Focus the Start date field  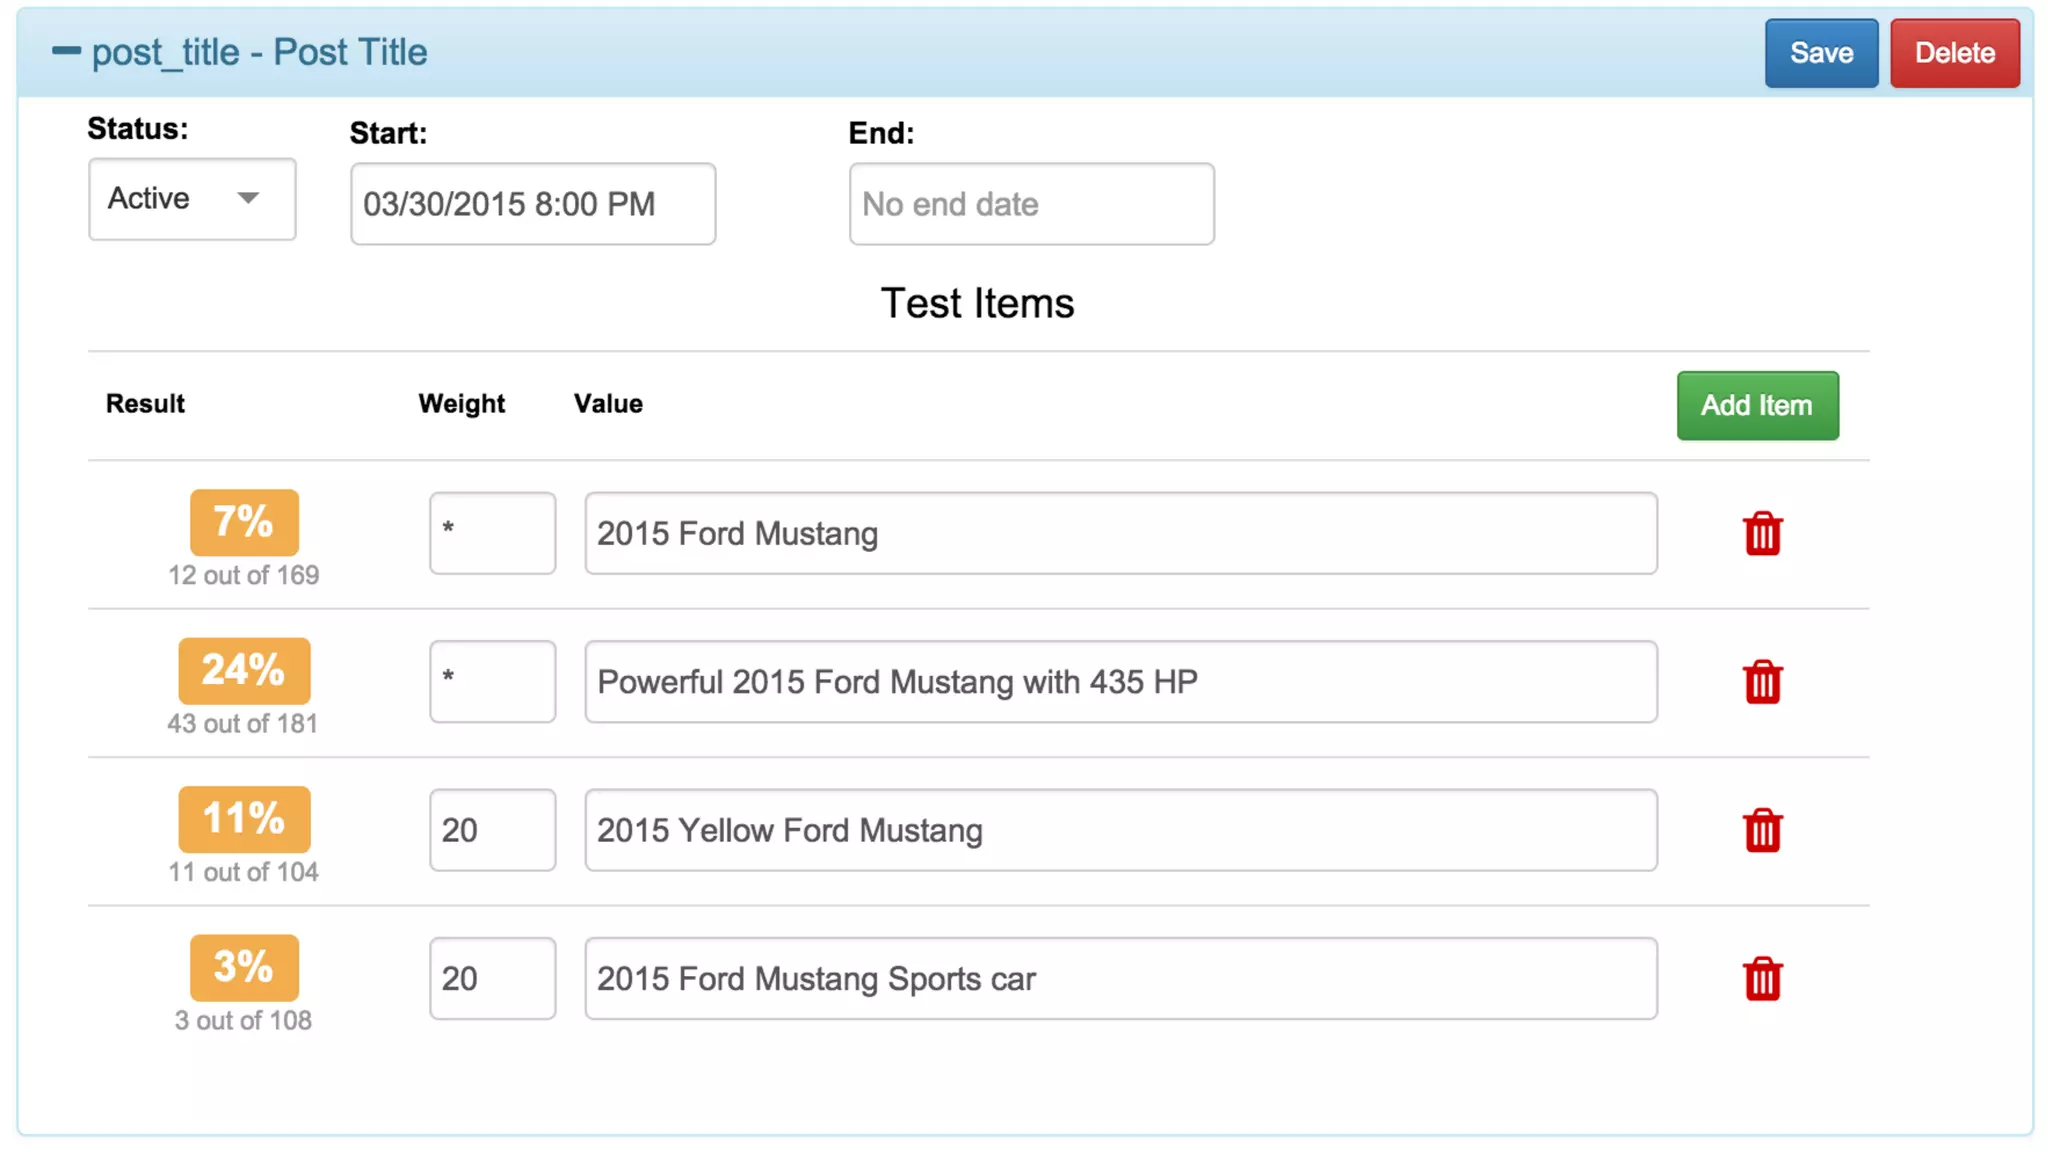point(532,204)
